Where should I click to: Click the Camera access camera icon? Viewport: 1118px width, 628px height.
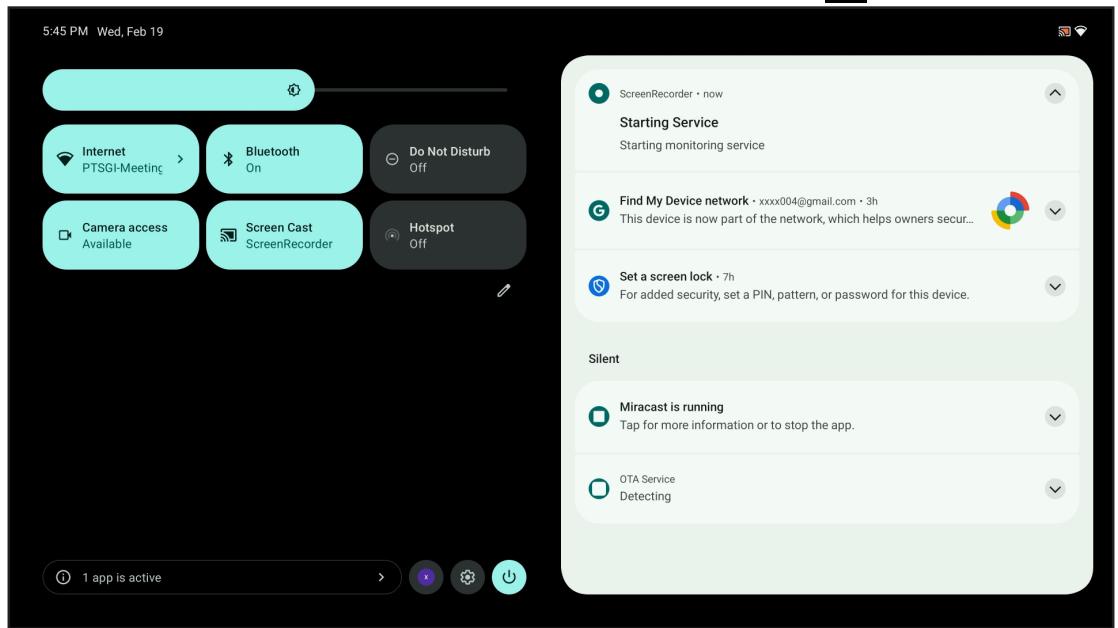65,235
